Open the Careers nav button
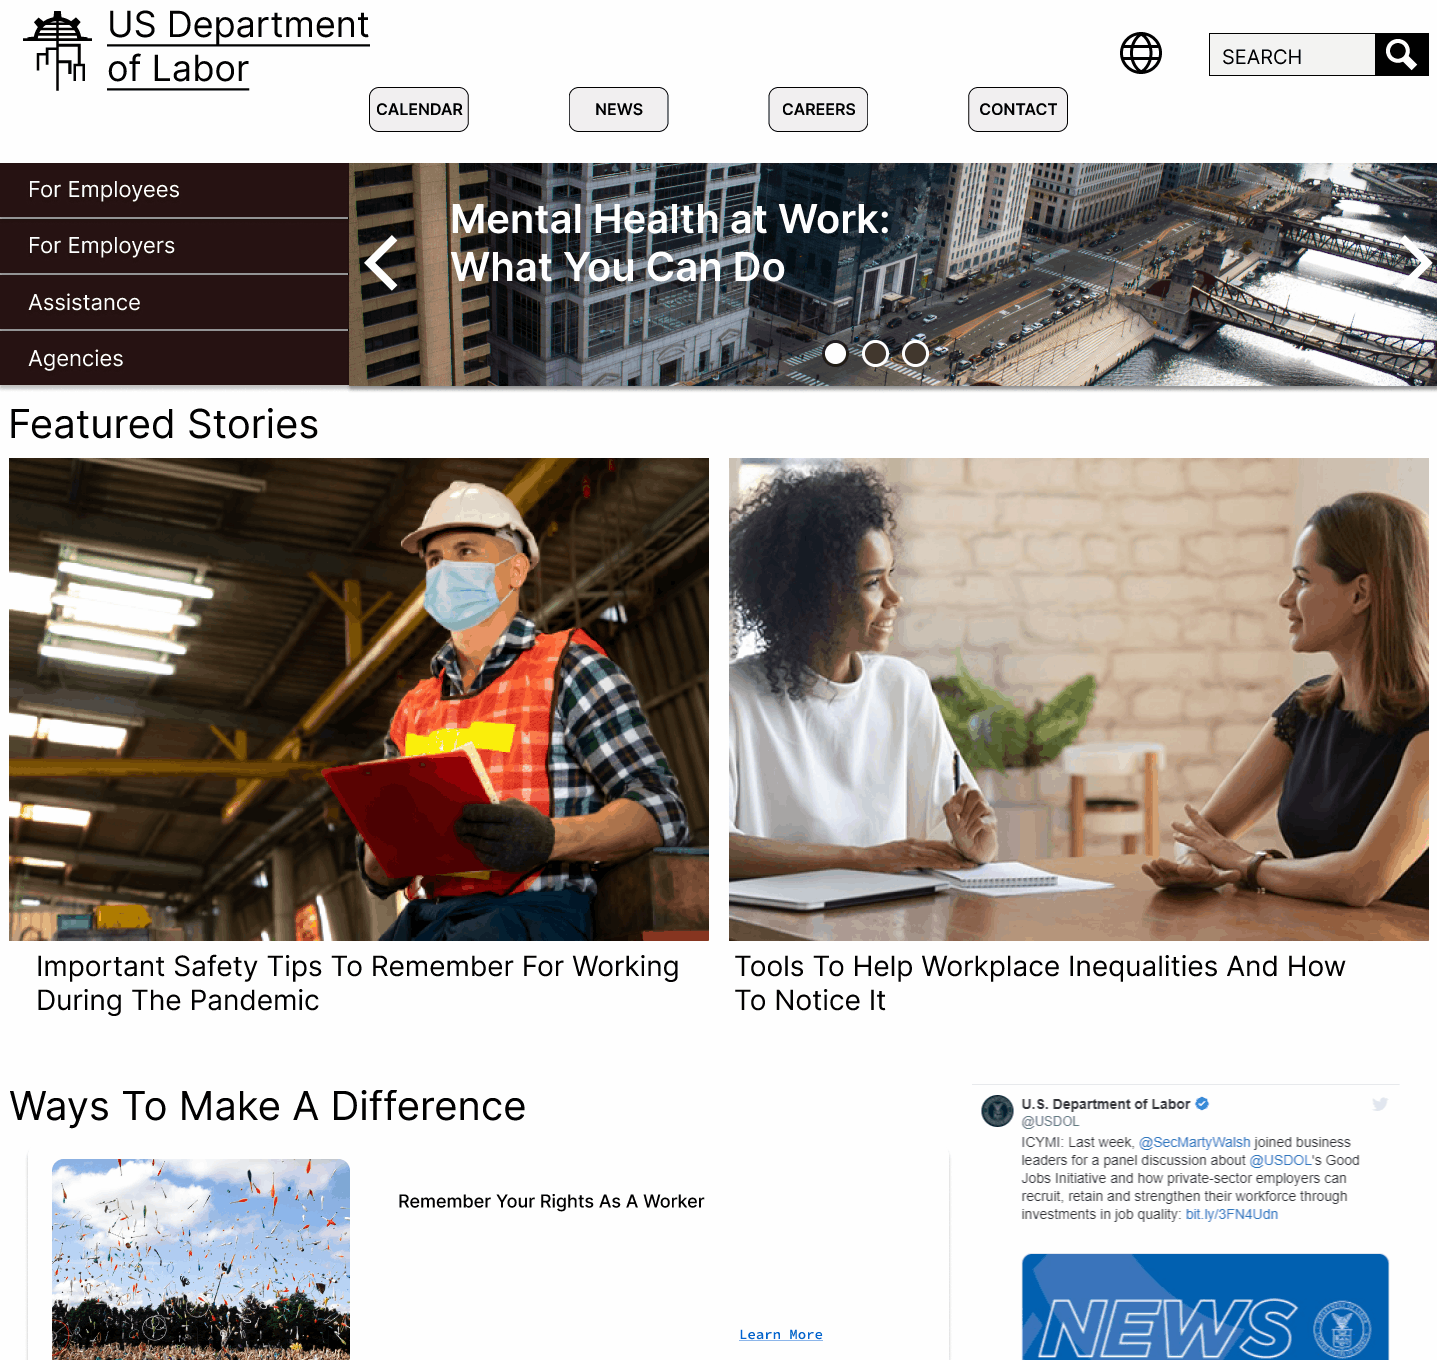The width and height of the screenshot is (1437, 1360). pos(818,109)
